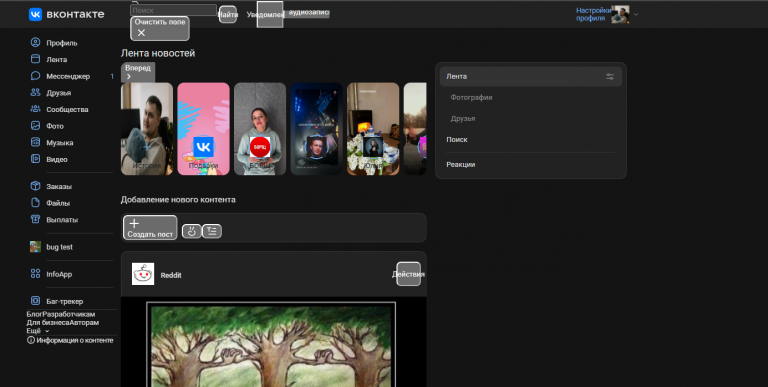This screenshot has height=387, width=768.
Task: Click the emoji hand icon beside Создать пост
Action: 192,231
